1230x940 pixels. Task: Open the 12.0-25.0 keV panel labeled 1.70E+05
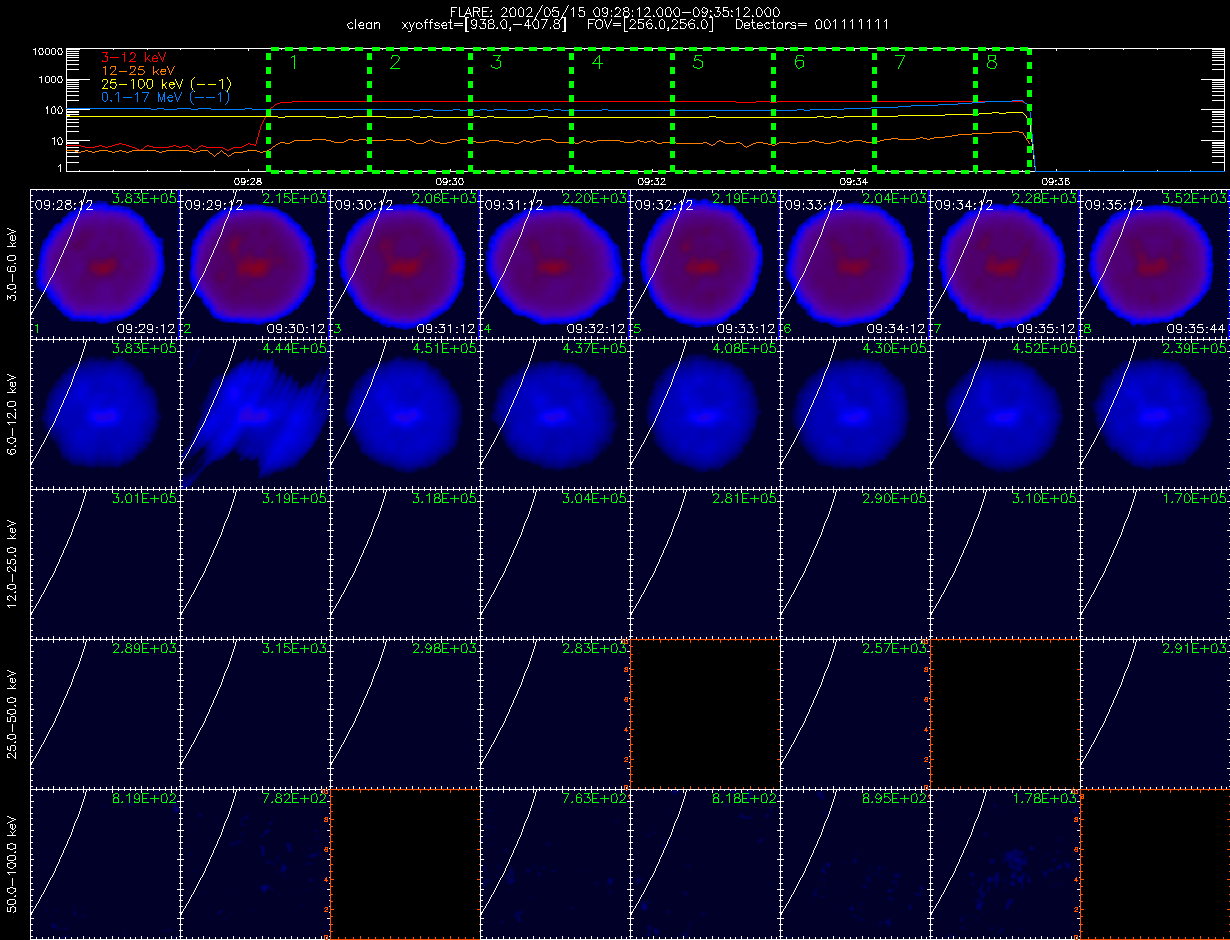coord(1155,563)
